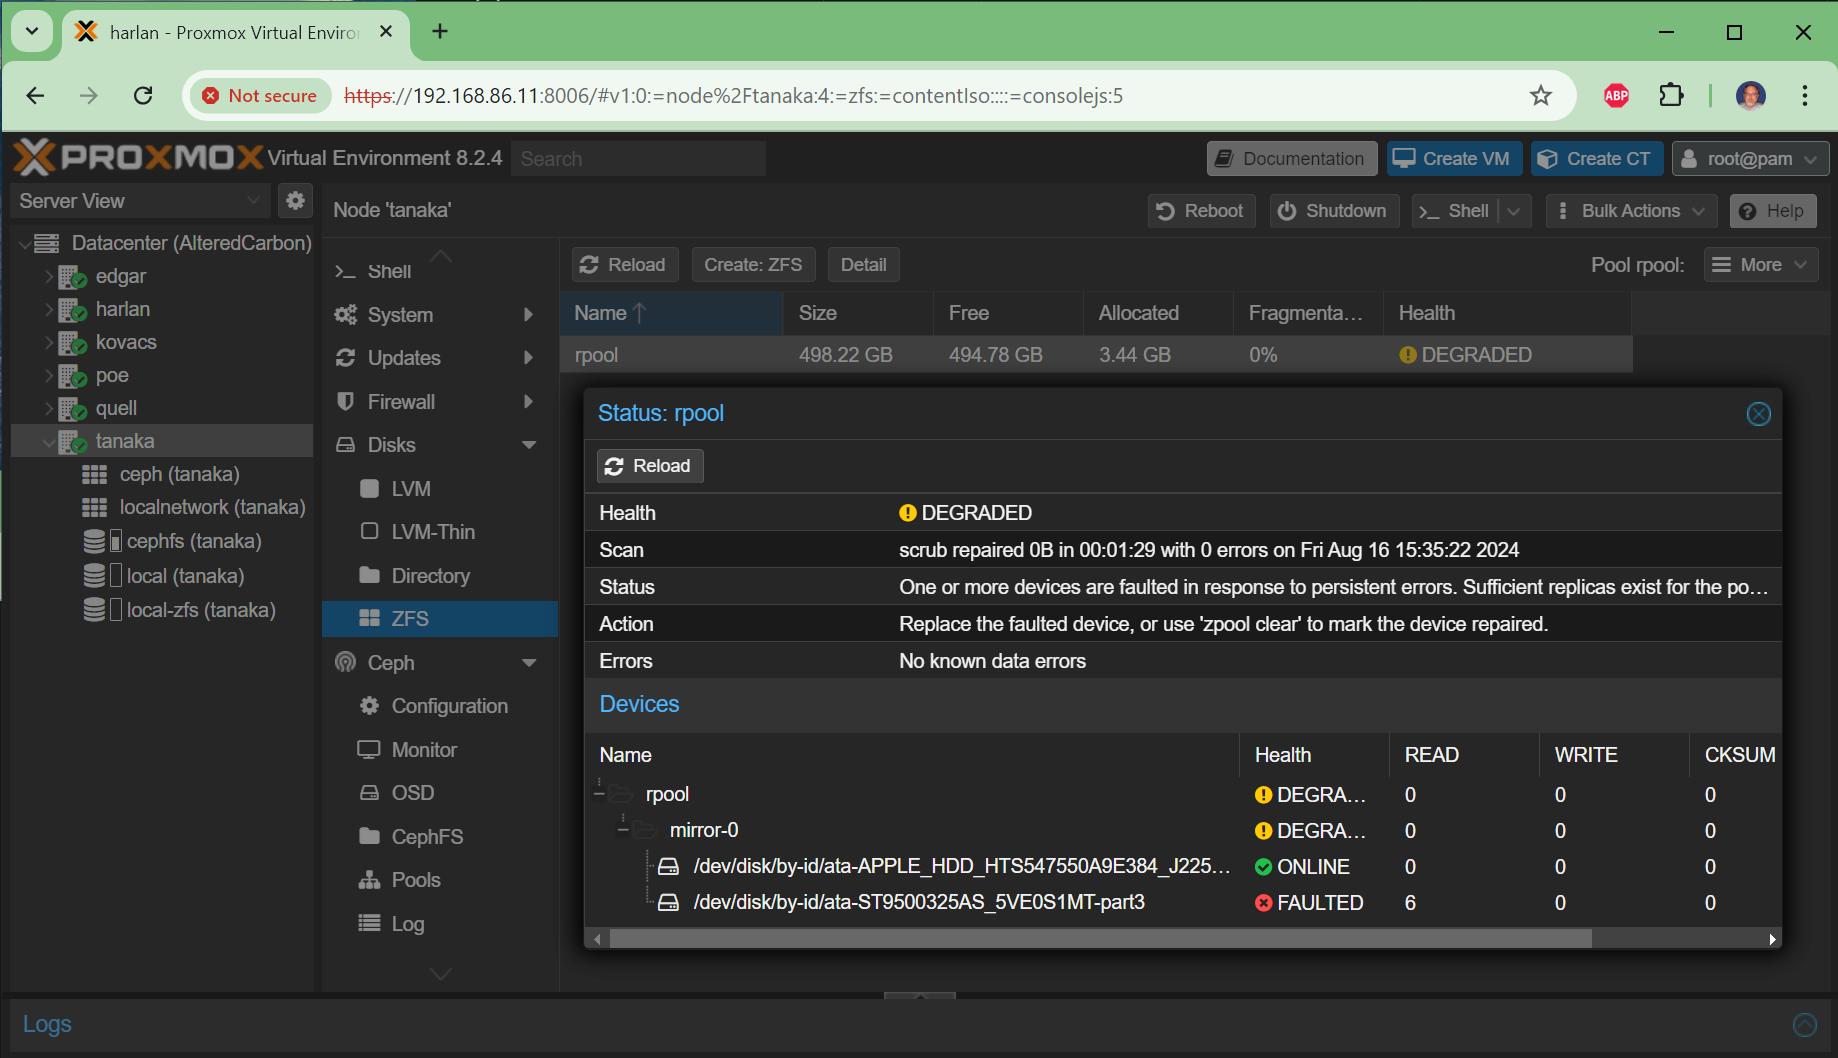Click the Detail button
The height and width of the screenshot is (1058, 1838).
pos(863,265)
